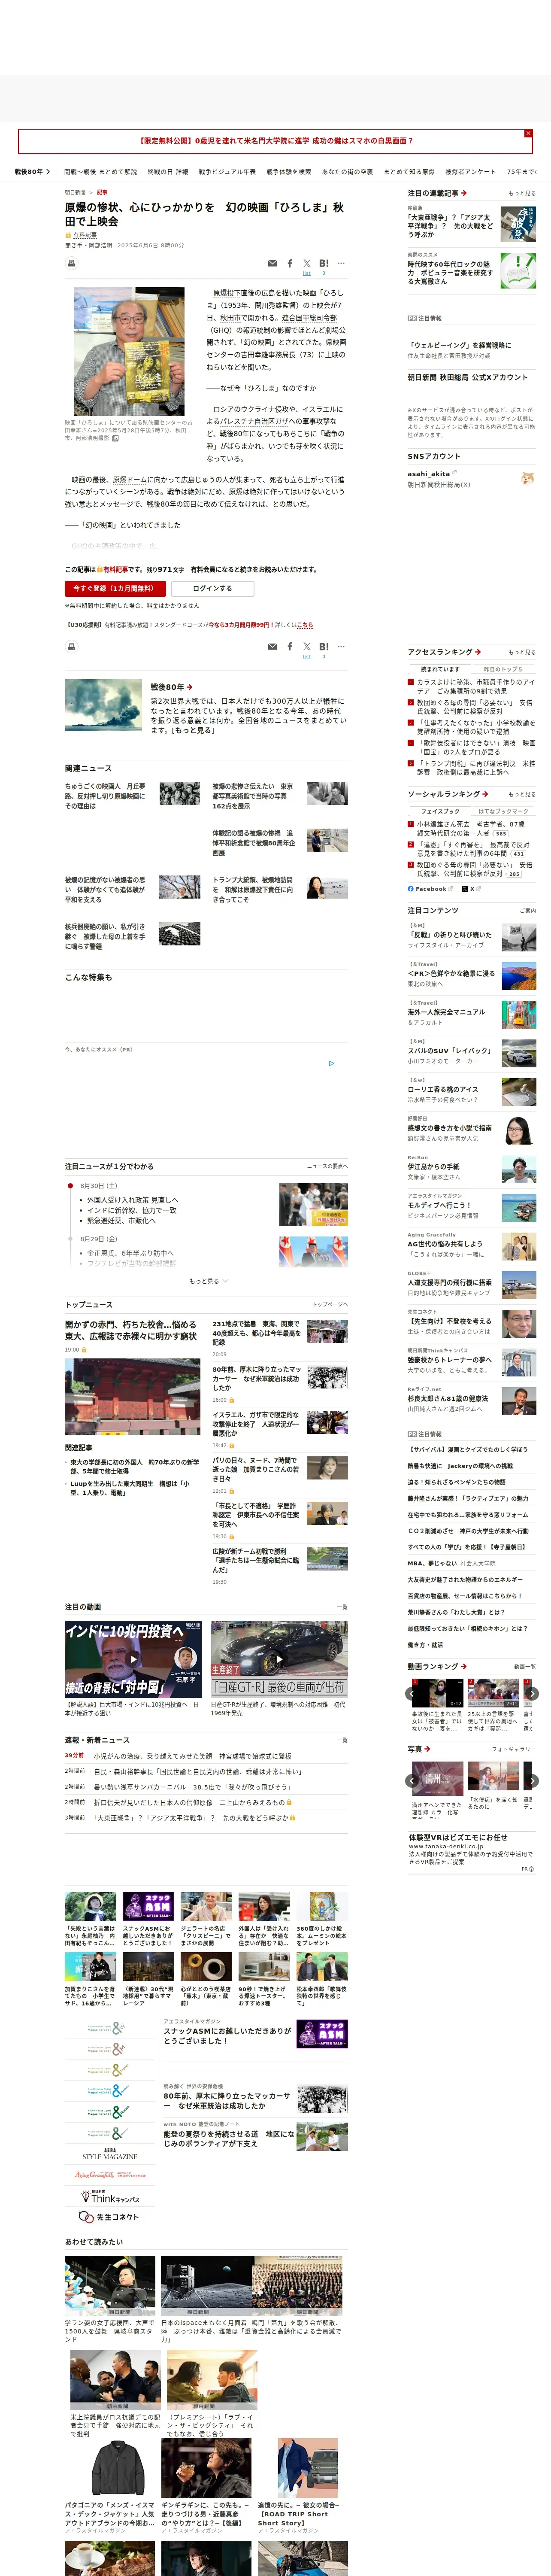The image size is (551, 2576).
Task: Open あなたの街の空襲 nav item
Action: click(x=348, y=172)
